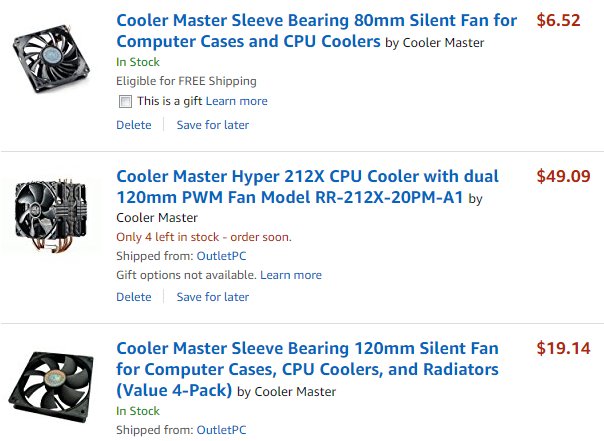
Task: Click Learn more next to gift options unavailable
Action: point(291,275)
